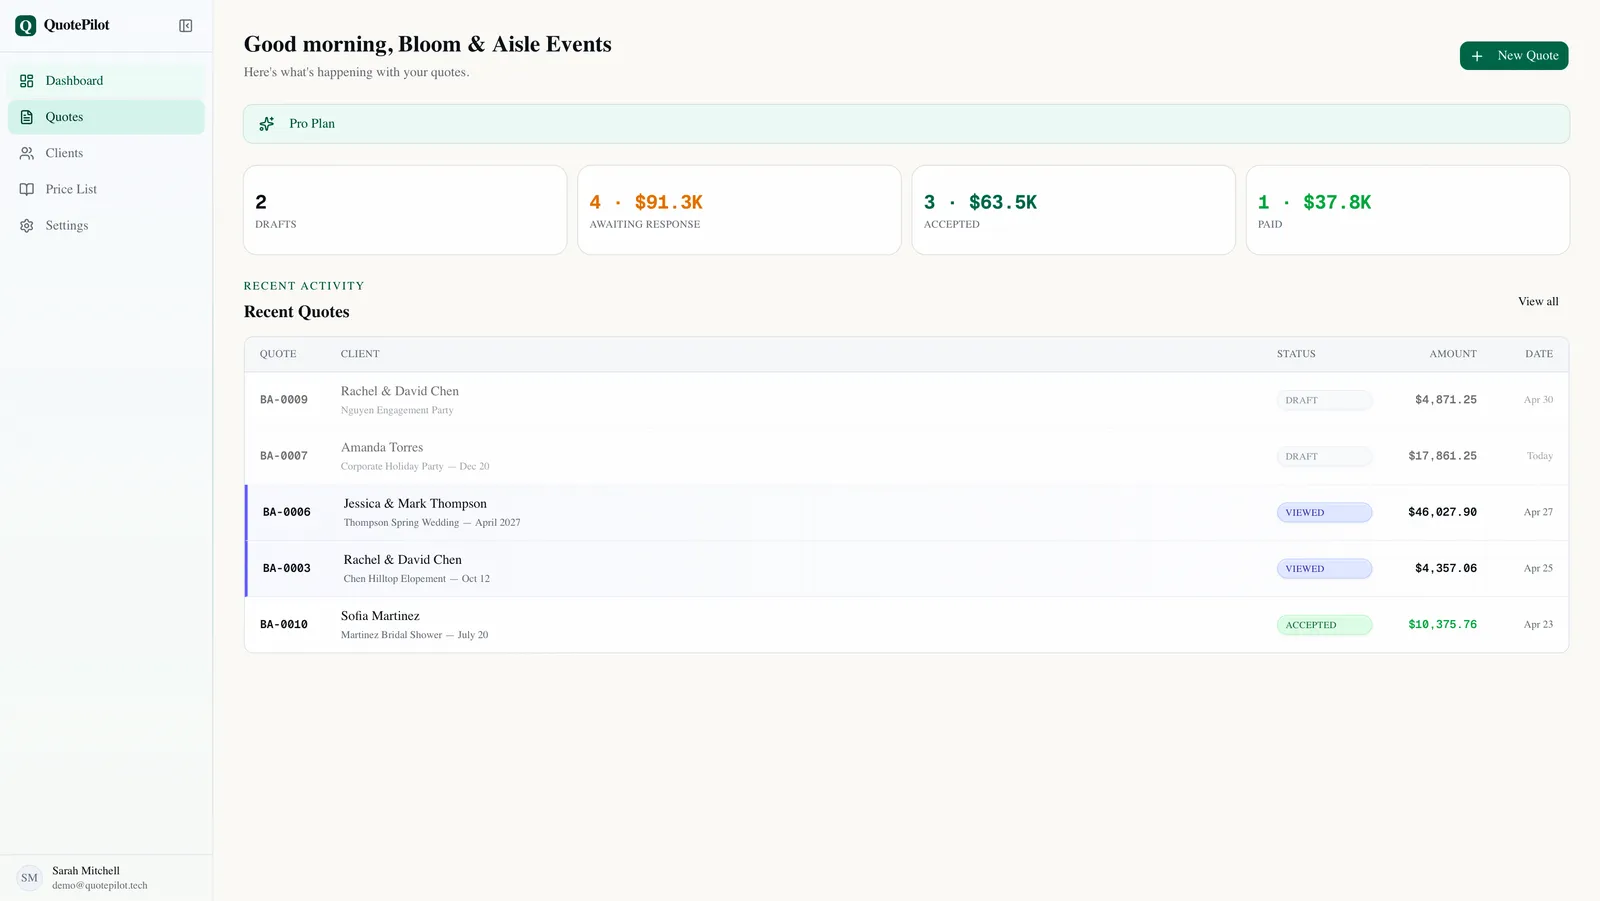This screenshot has height=901, width=1600.
Task: Click amount $10,375.76
Action: click(1442, 625)
